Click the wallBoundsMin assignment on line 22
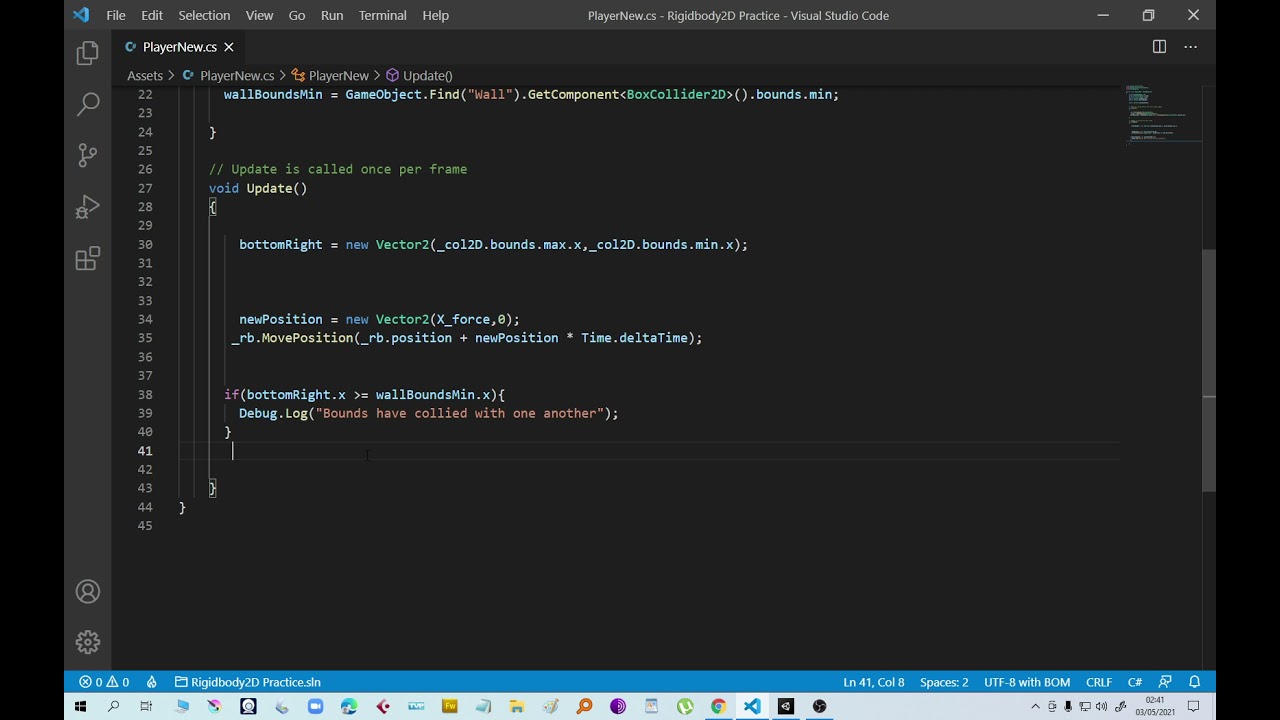1280x720 pixels. click(531, 94)
